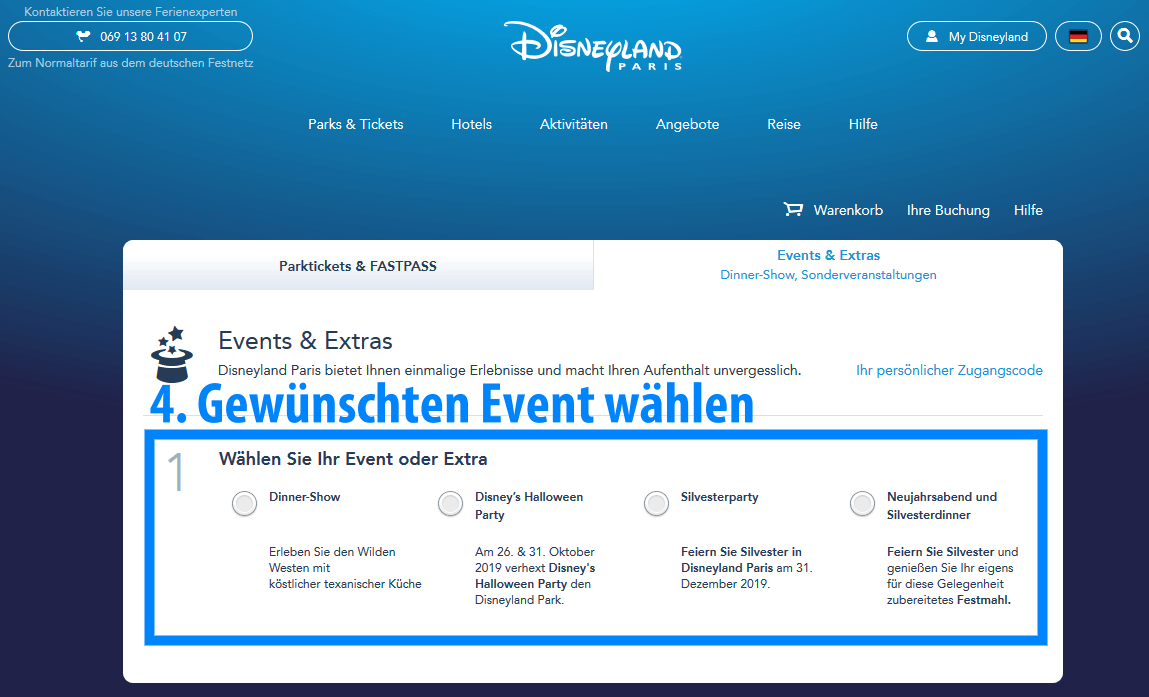Select the Silvesterparty radio button

point(656,504)
